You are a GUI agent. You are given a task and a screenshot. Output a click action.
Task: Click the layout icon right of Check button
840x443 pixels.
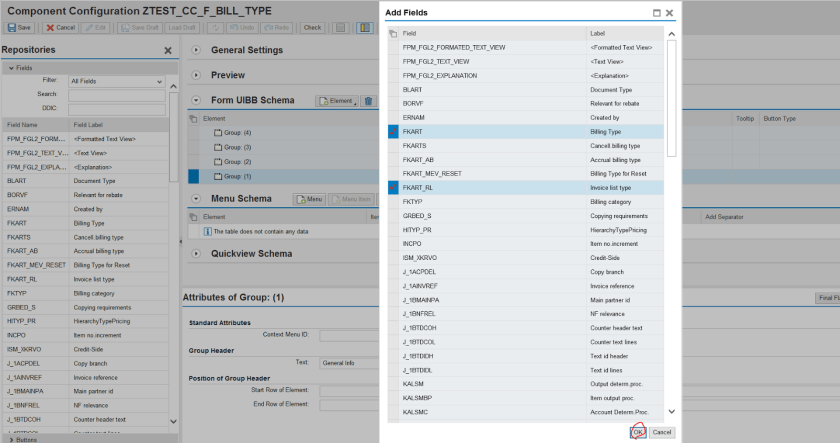tap(340, 28)
